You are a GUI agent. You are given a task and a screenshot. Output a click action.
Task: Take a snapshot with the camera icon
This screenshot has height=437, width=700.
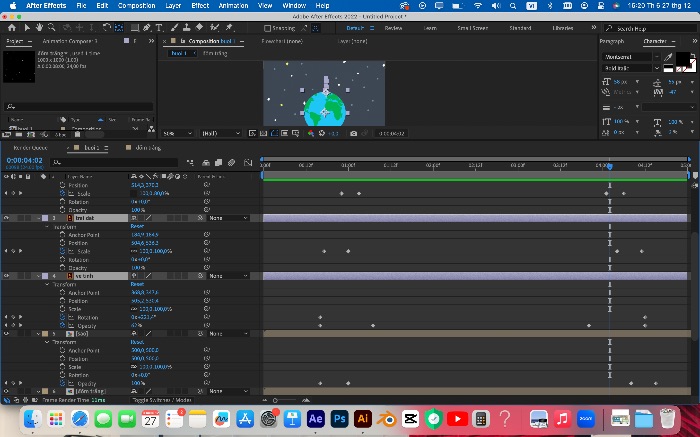coord(354,133)
